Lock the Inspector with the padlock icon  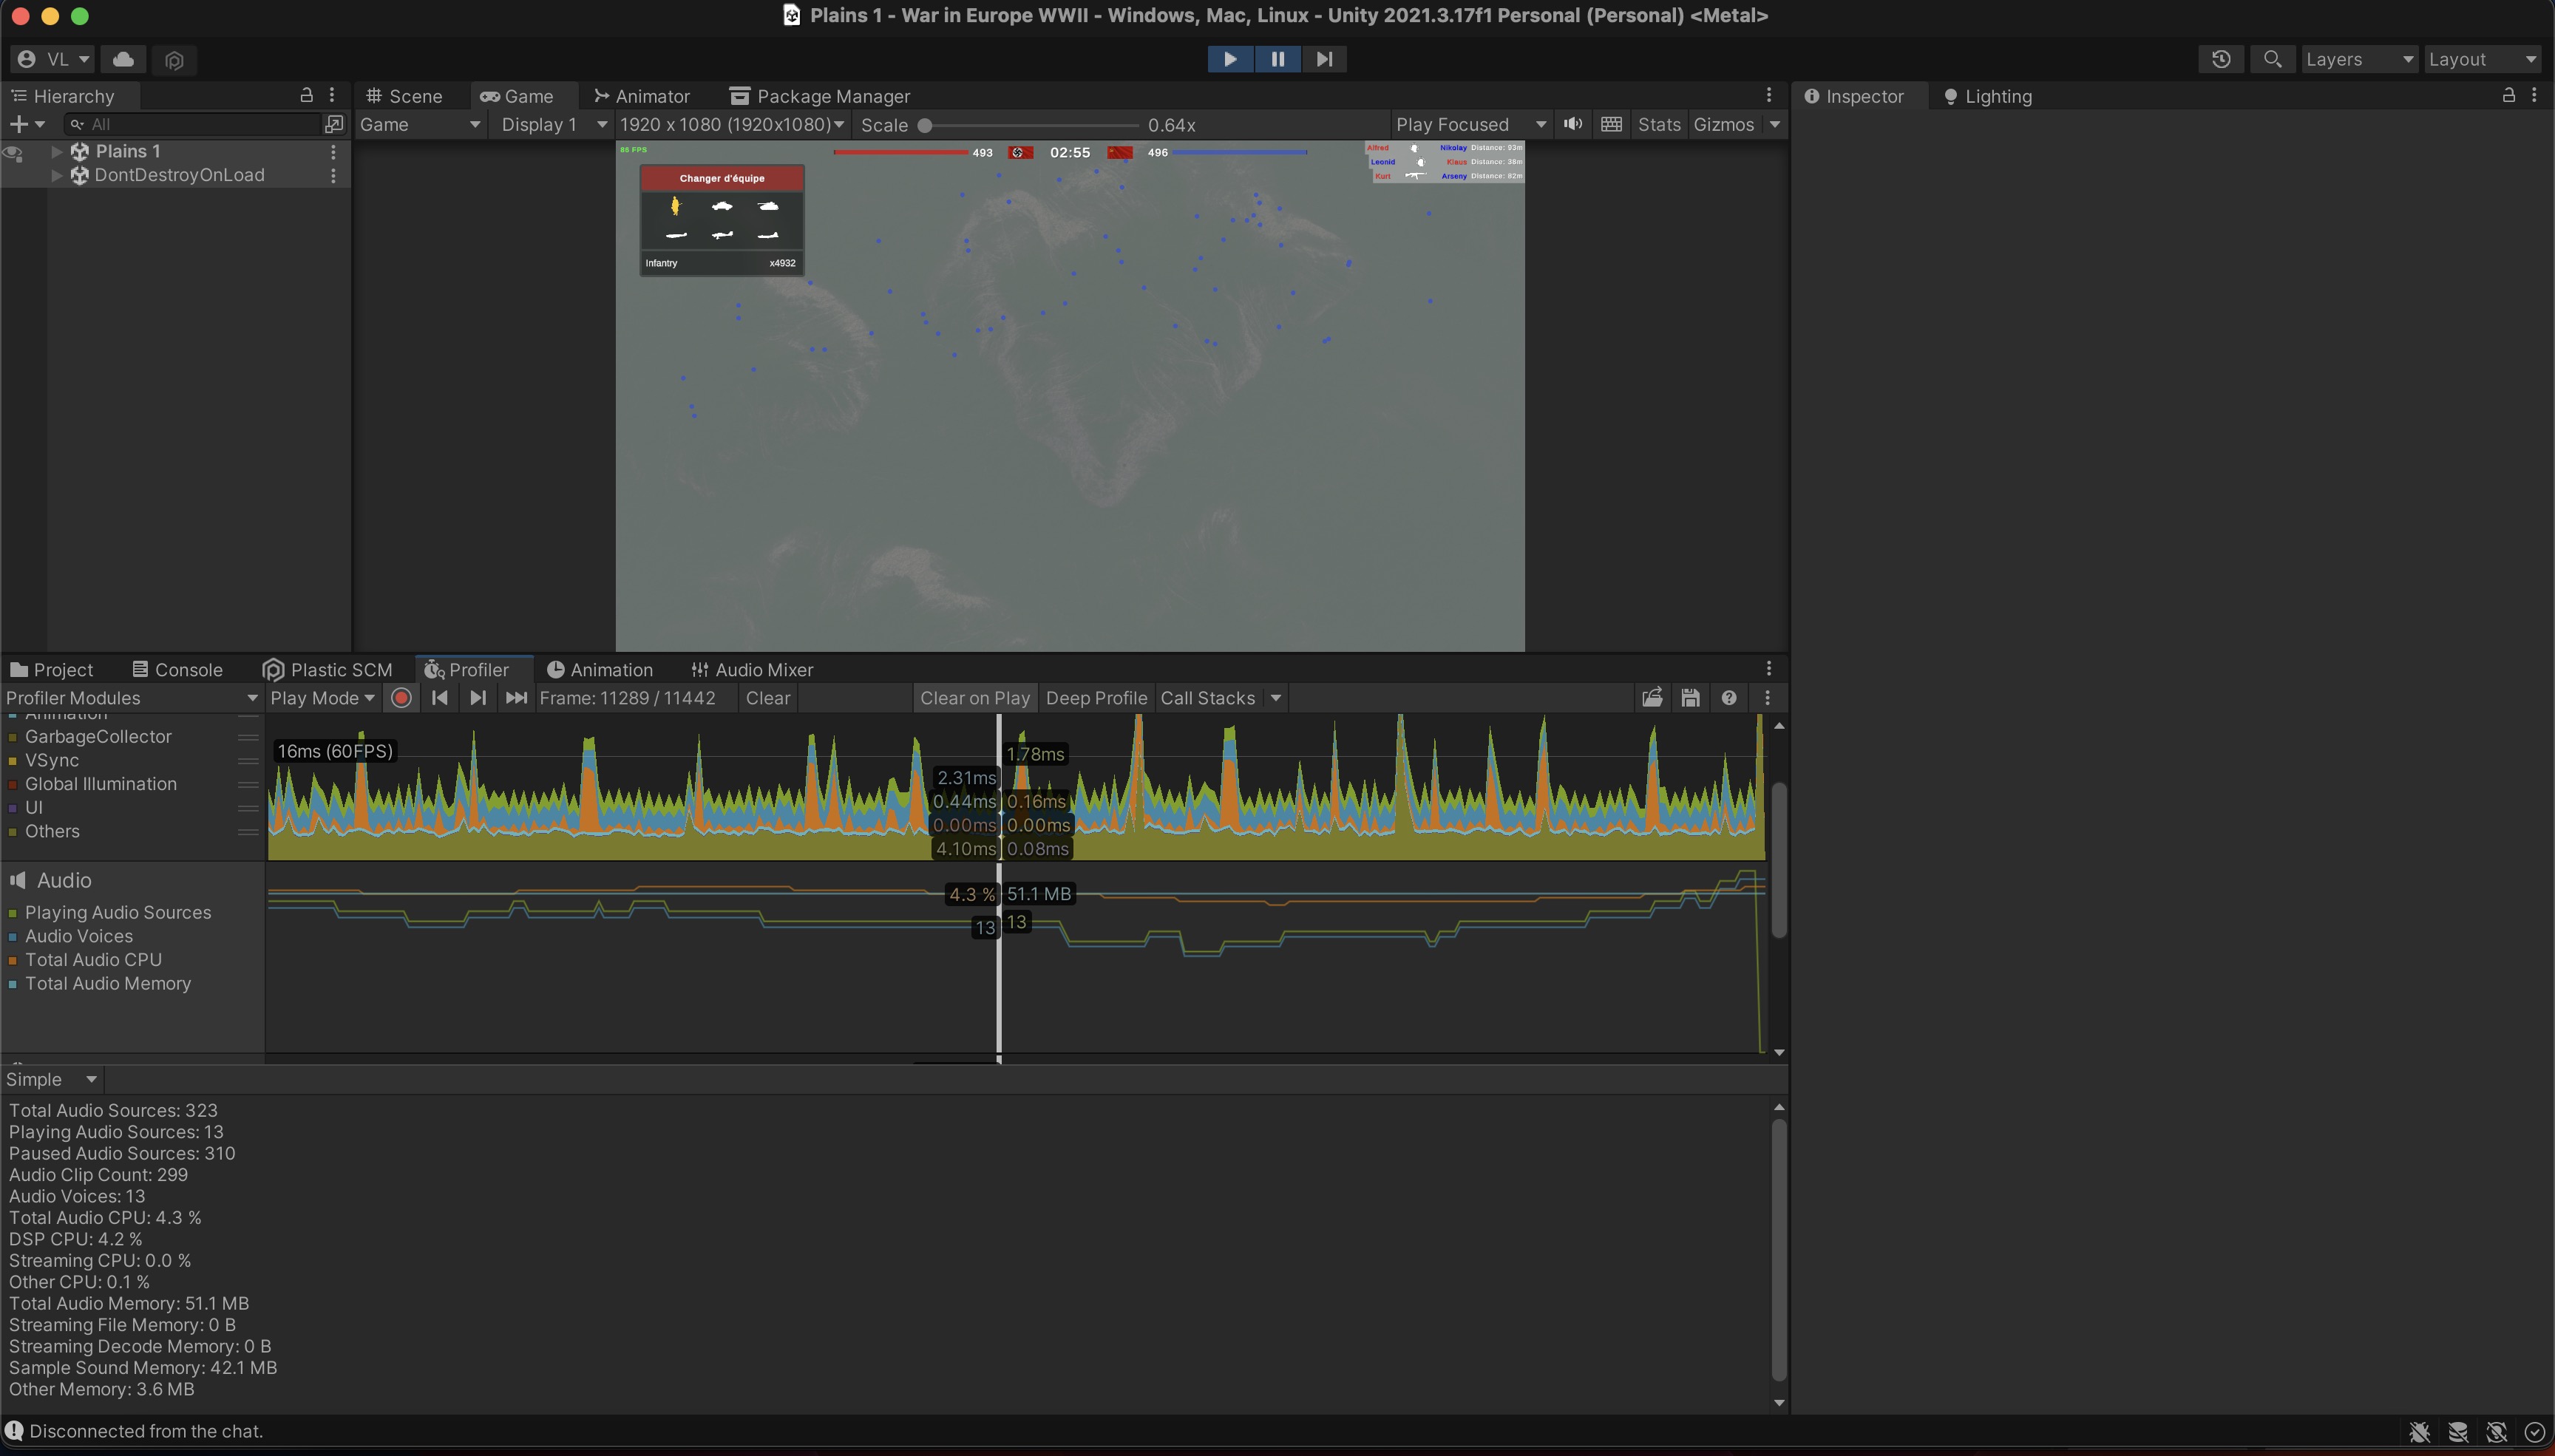pos(2509,95)
